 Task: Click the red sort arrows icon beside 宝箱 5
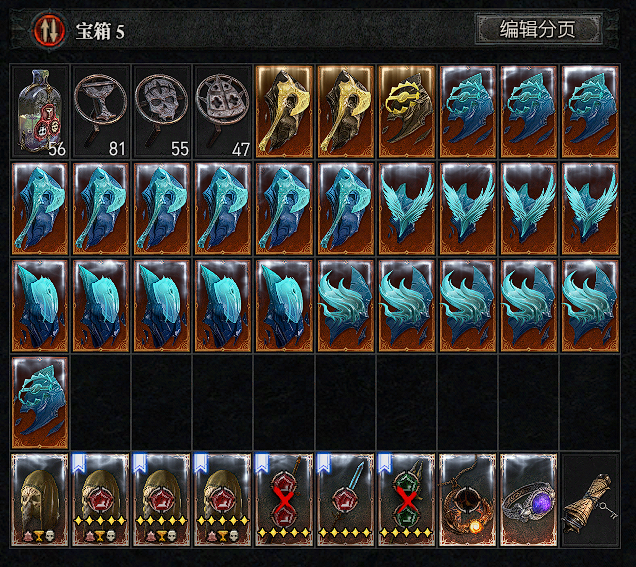tap(50, 30)
